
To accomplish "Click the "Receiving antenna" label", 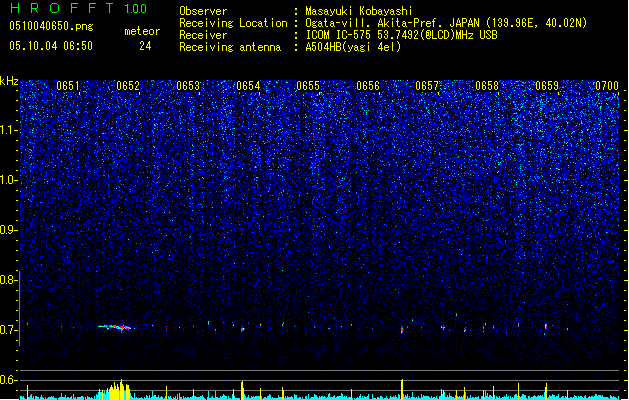I will (230, 47).
